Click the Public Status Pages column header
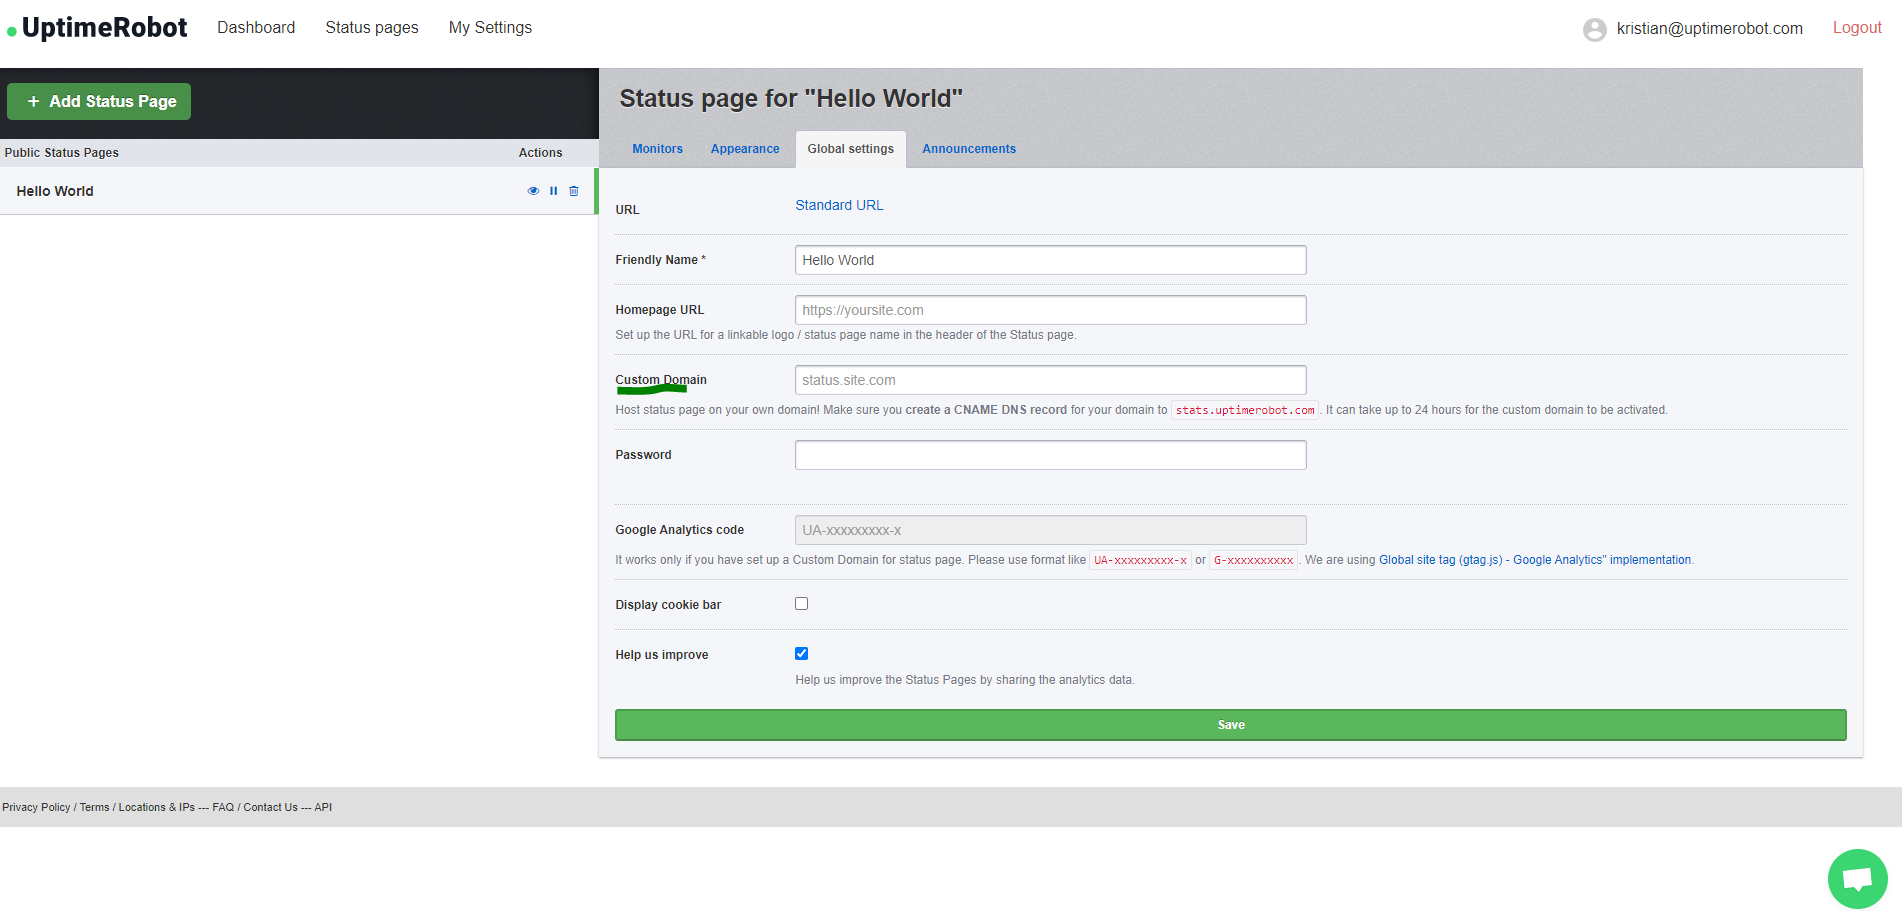This screenshot has width=1902, height=911. 62,153
